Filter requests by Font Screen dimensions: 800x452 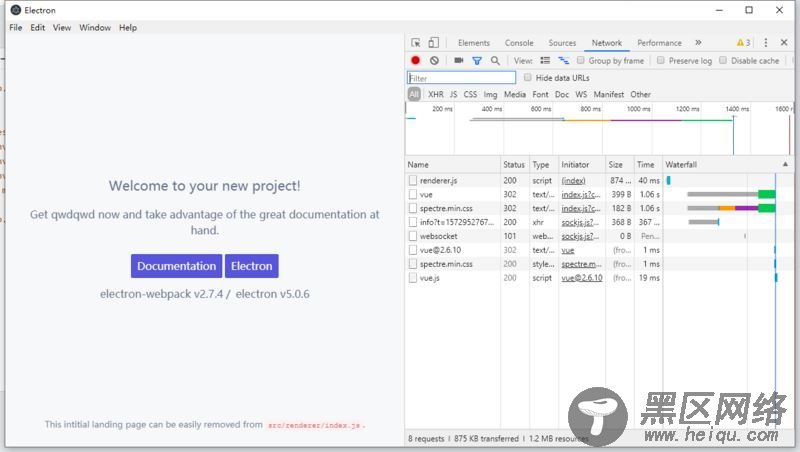tap(540, 94)
